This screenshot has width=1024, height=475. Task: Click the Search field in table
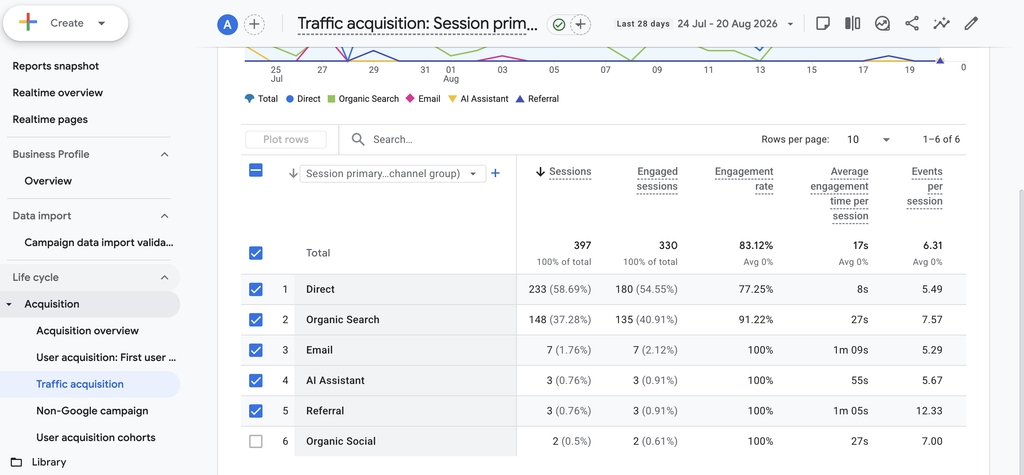click(549, 139)
